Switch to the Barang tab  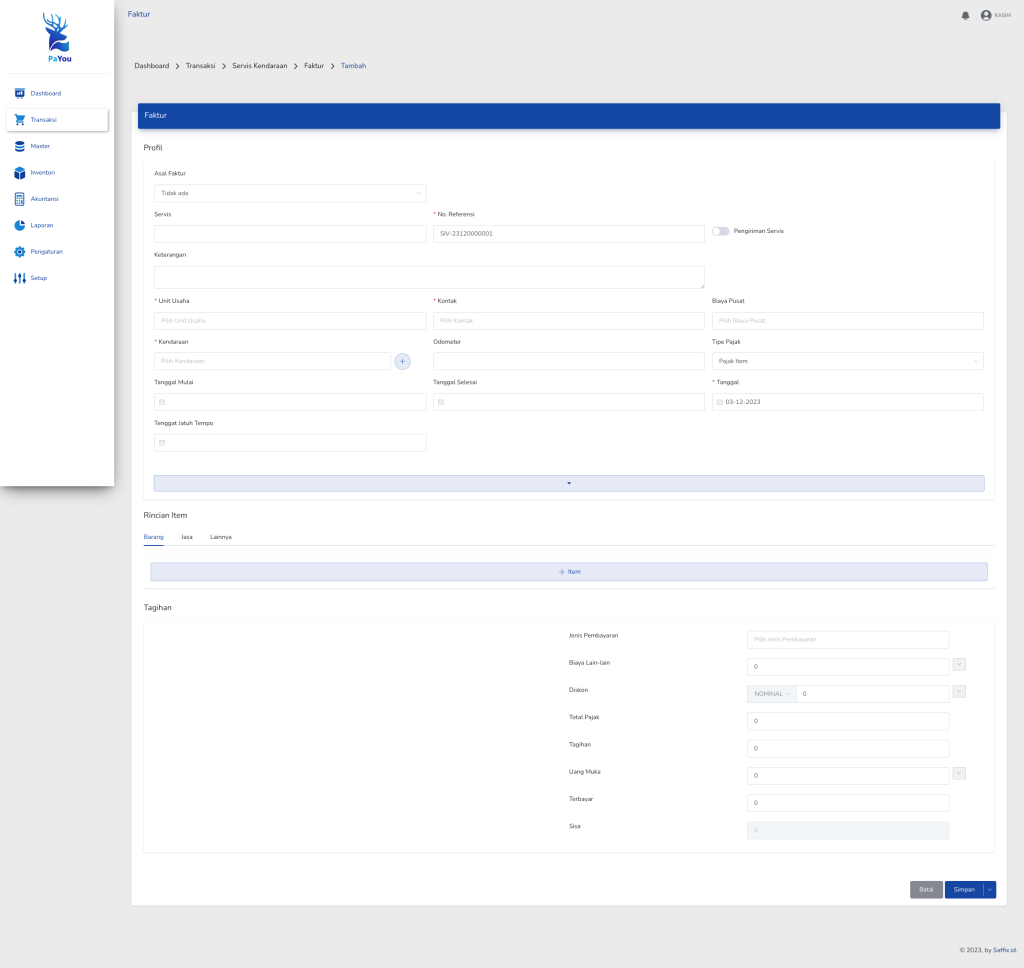(153, 537)
